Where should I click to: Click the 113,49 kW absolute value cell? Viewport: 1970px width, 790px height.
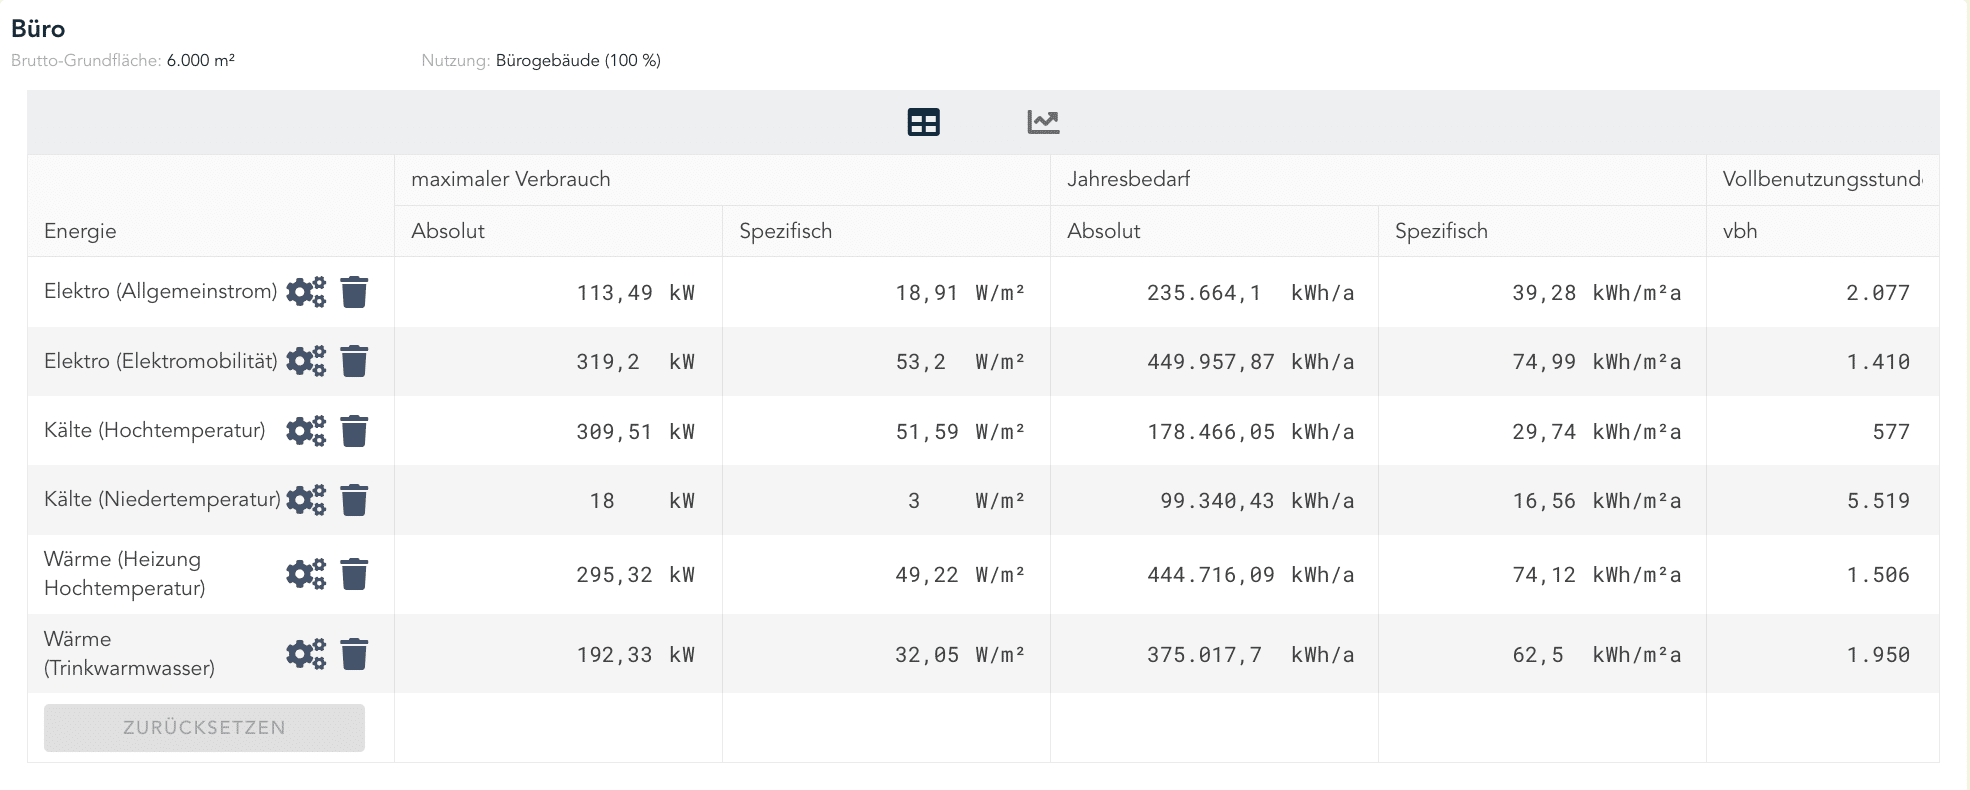[634, 293]
